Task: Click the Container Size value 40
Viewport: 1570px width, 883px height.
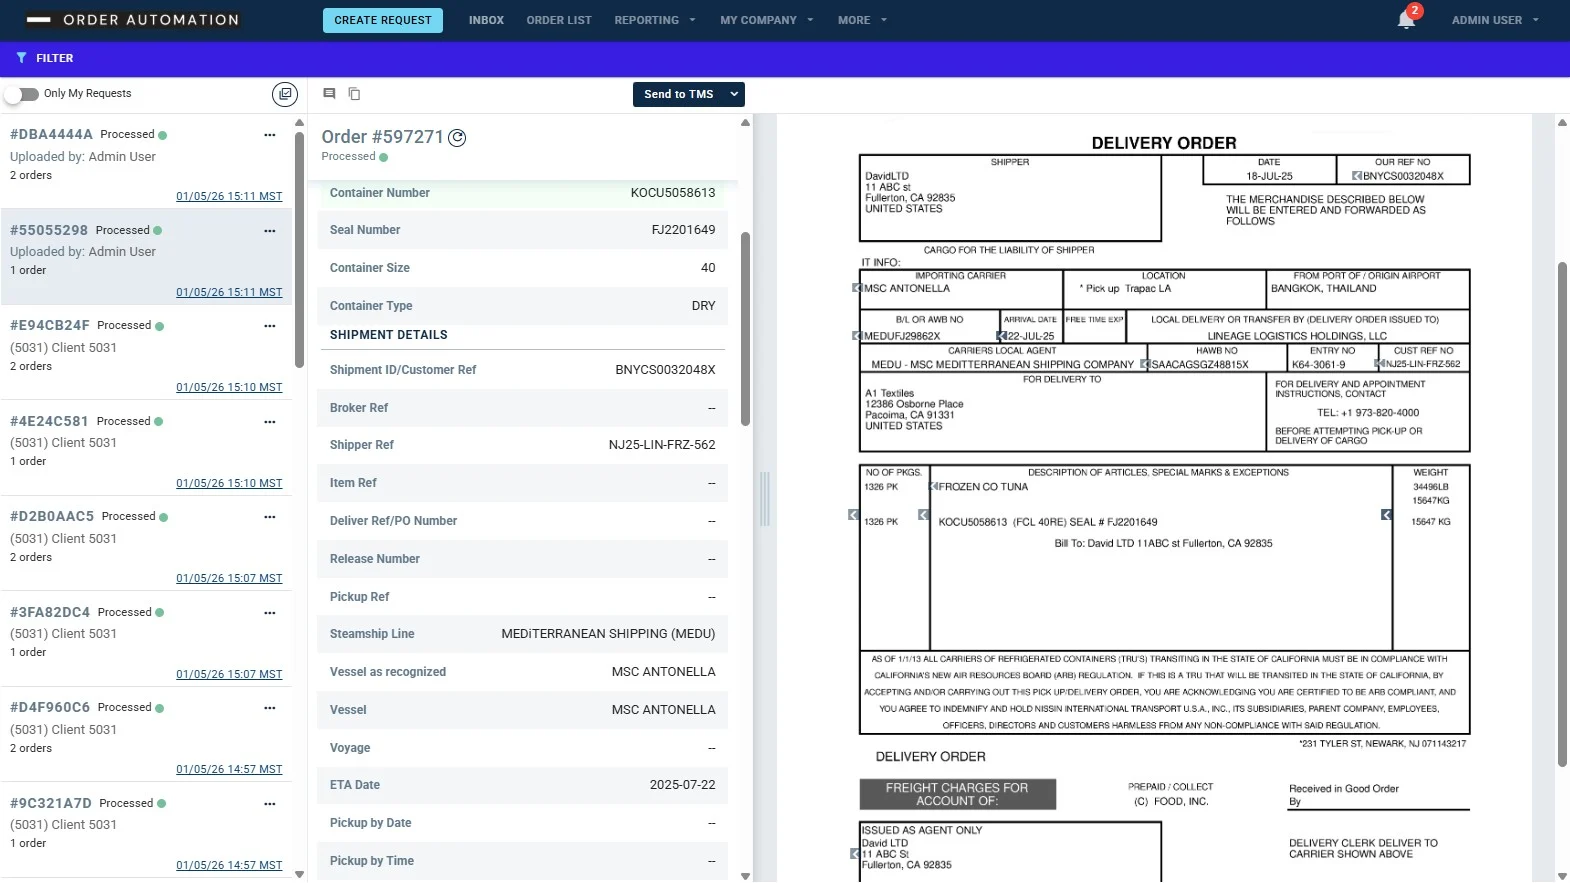Action: click(x=708, y=268)
